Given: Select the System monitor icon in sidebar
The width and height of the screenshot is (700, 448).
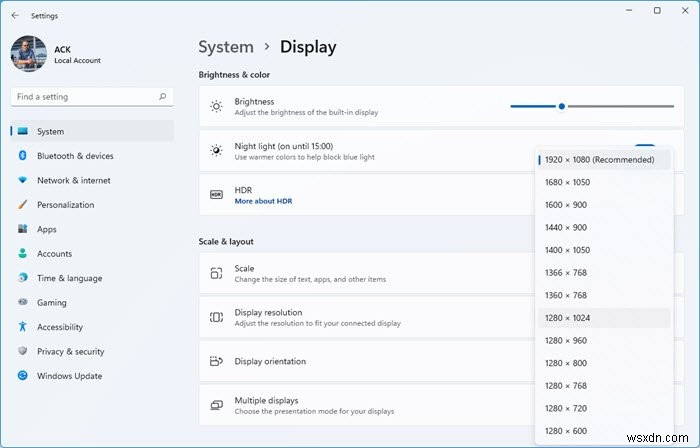Looking at the screenshot, I should pyautogui.click(x=23, y=131).
